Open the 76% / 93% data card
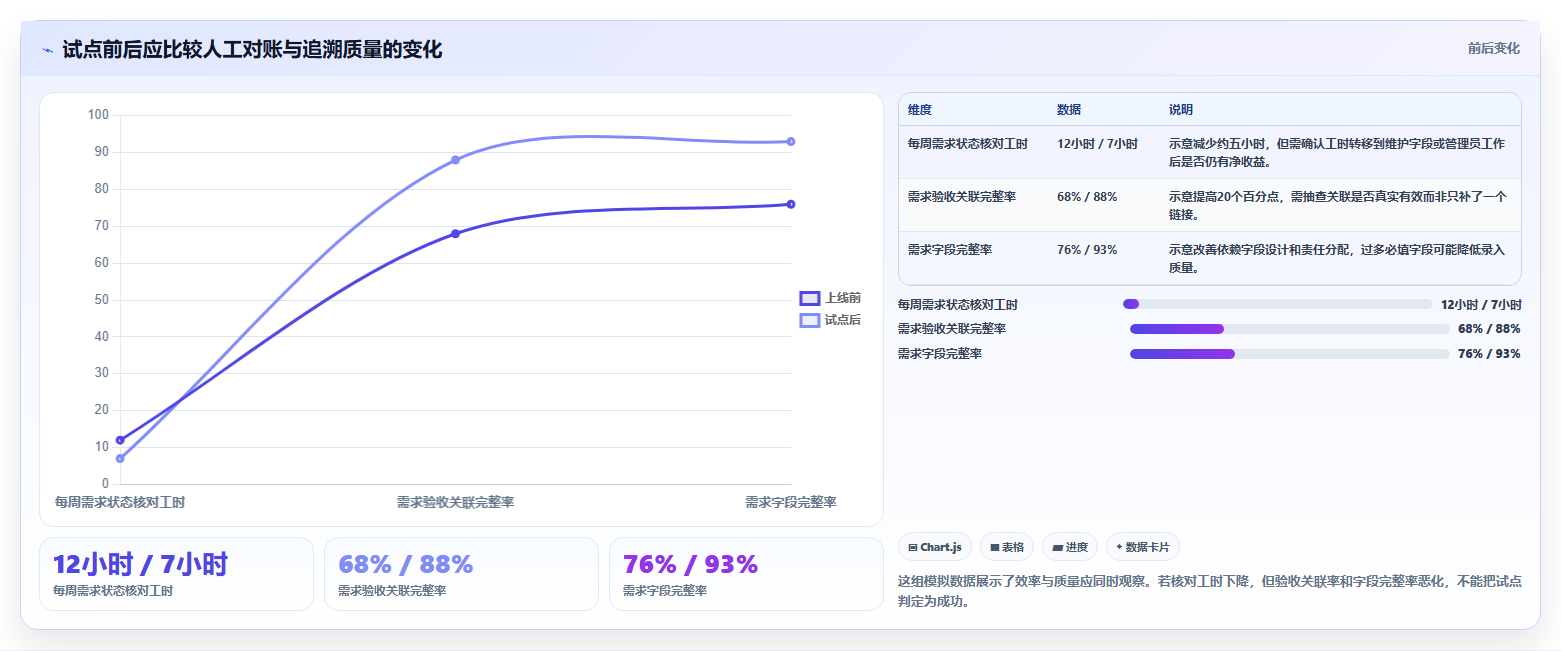 pyautogui.click(x=746, y=574)
